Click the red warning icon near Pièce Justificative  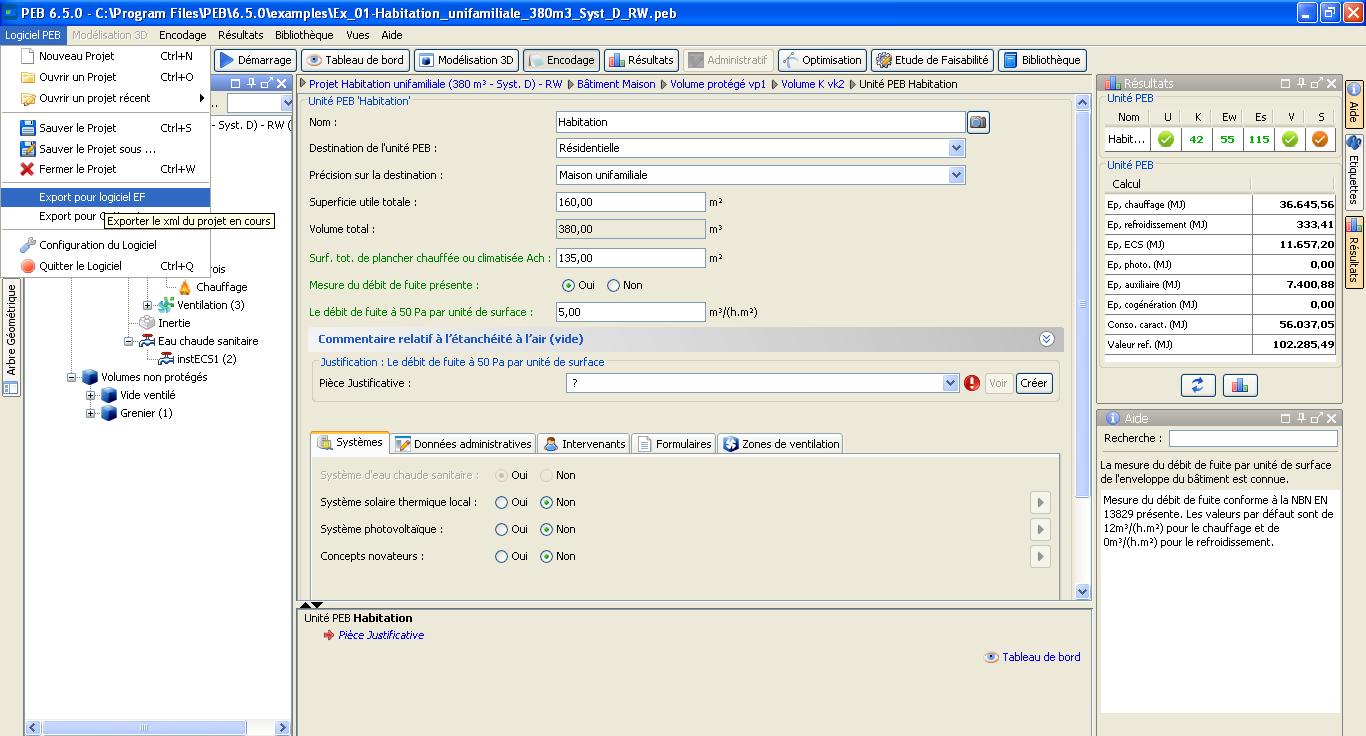(972, 383)
